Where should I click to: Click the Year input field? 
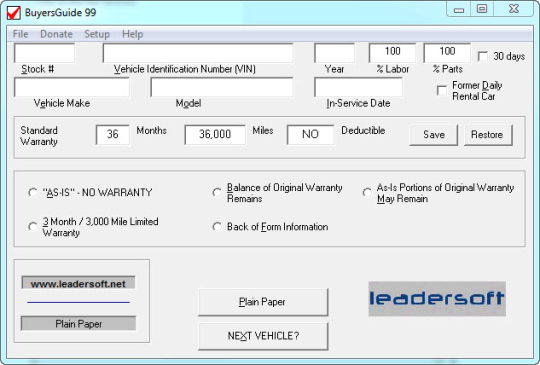[334, 53]
